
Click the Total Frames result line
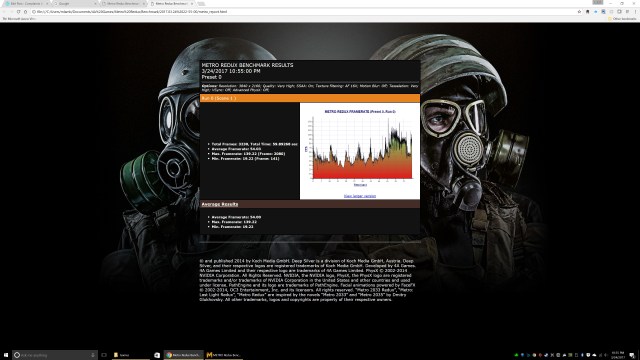click(255, 144)
